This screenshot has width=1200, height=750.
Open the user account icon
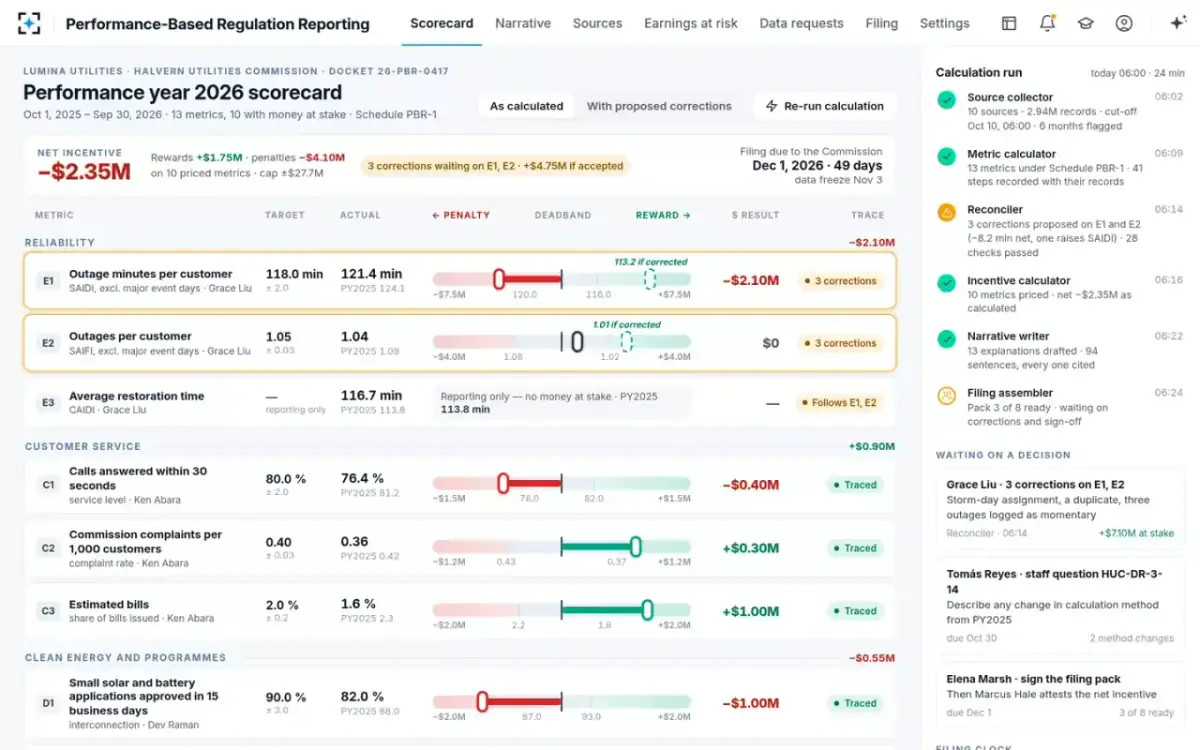coord(1124,23)
